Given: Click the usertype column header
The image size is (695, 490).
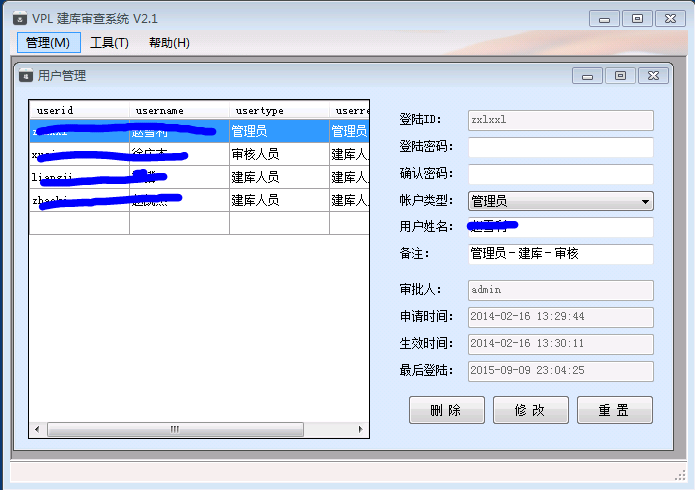Looking at the screenshot, I should 279,110.
